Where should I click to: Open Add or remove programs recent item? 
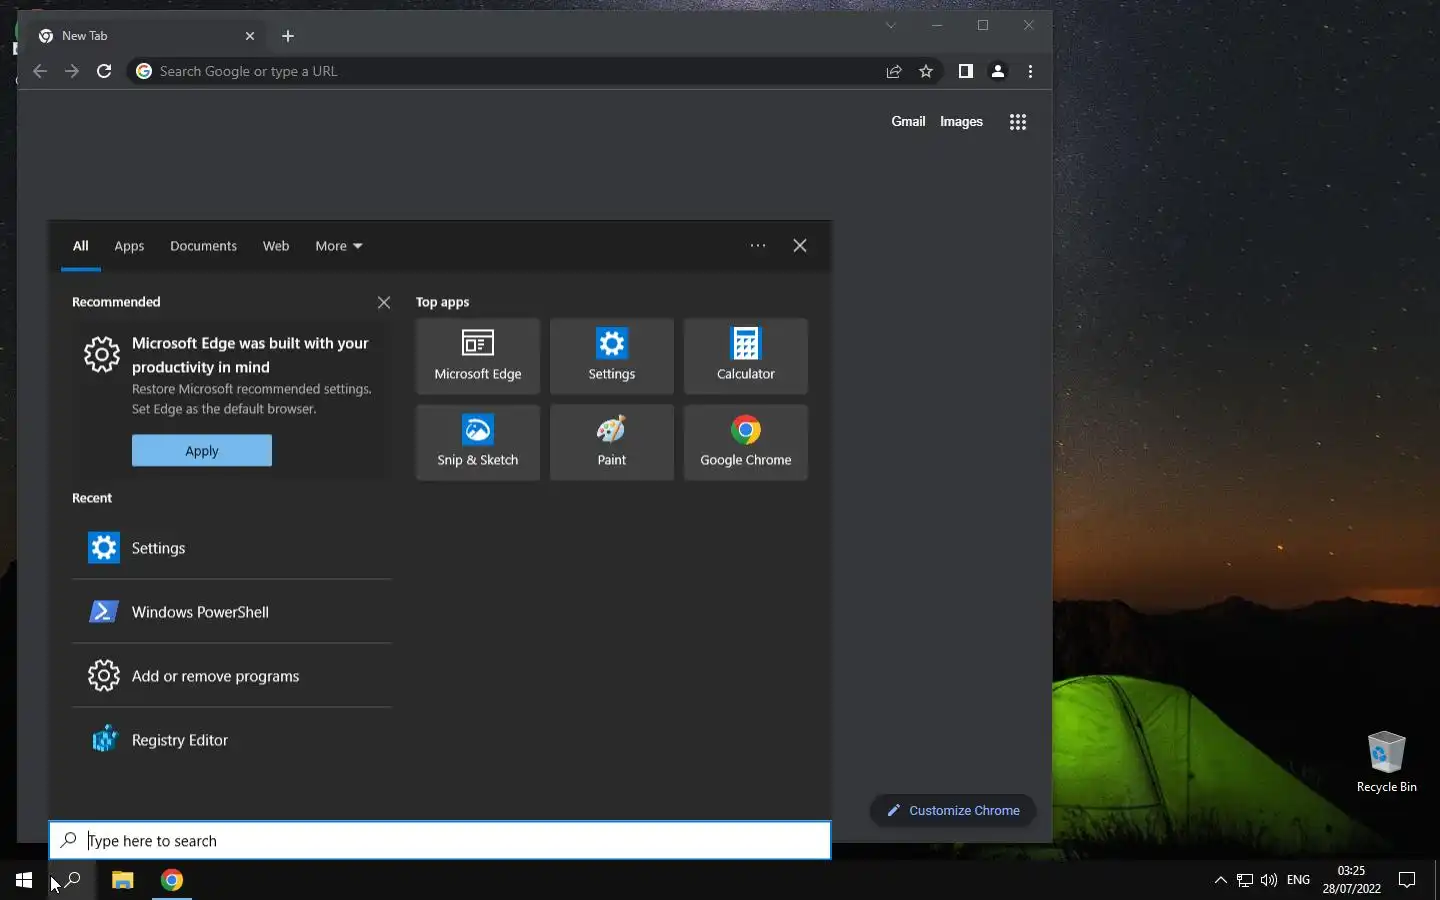point(232,676)
